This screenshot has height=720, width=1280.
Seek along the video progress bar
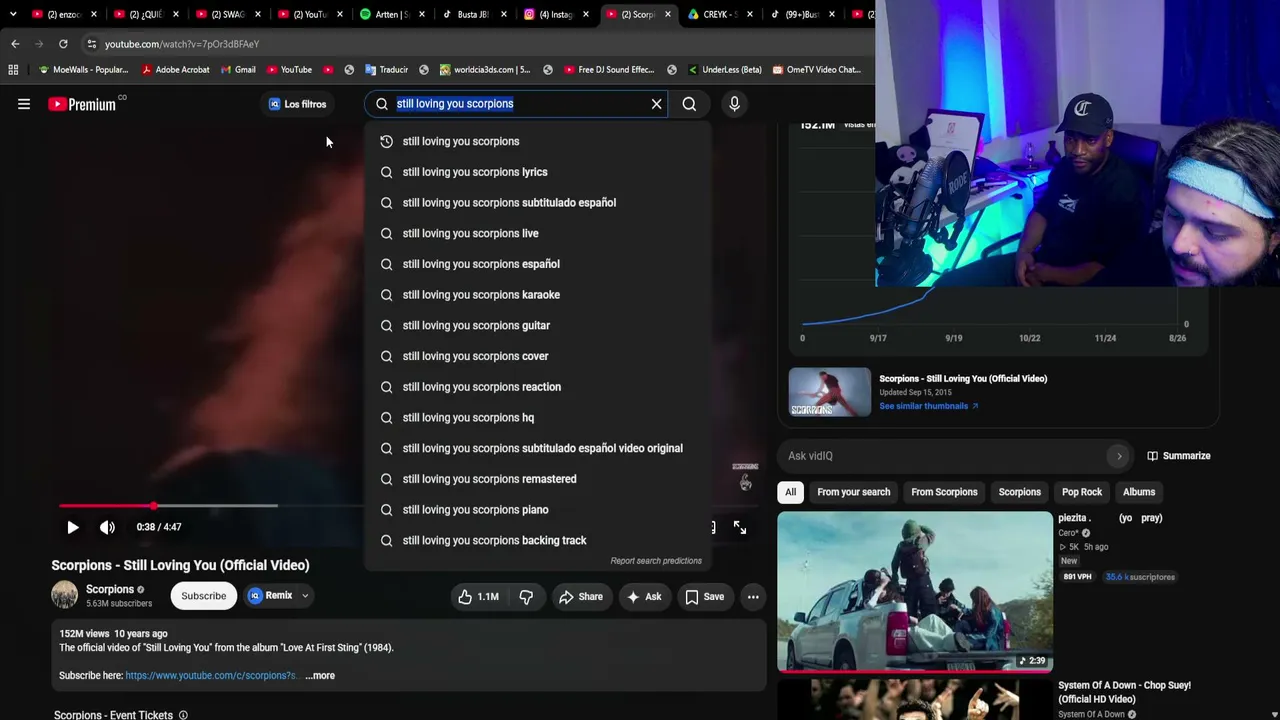click(x=211, y=506)
